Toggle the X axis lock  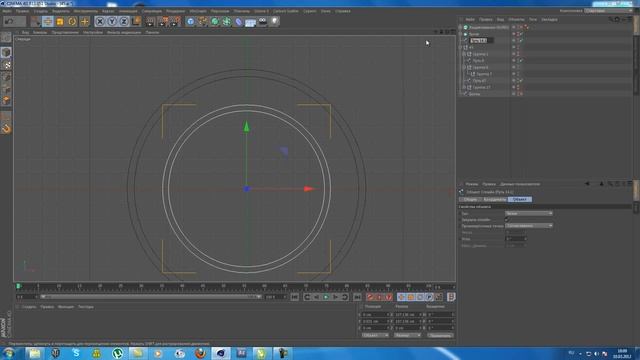click(100, 21)
